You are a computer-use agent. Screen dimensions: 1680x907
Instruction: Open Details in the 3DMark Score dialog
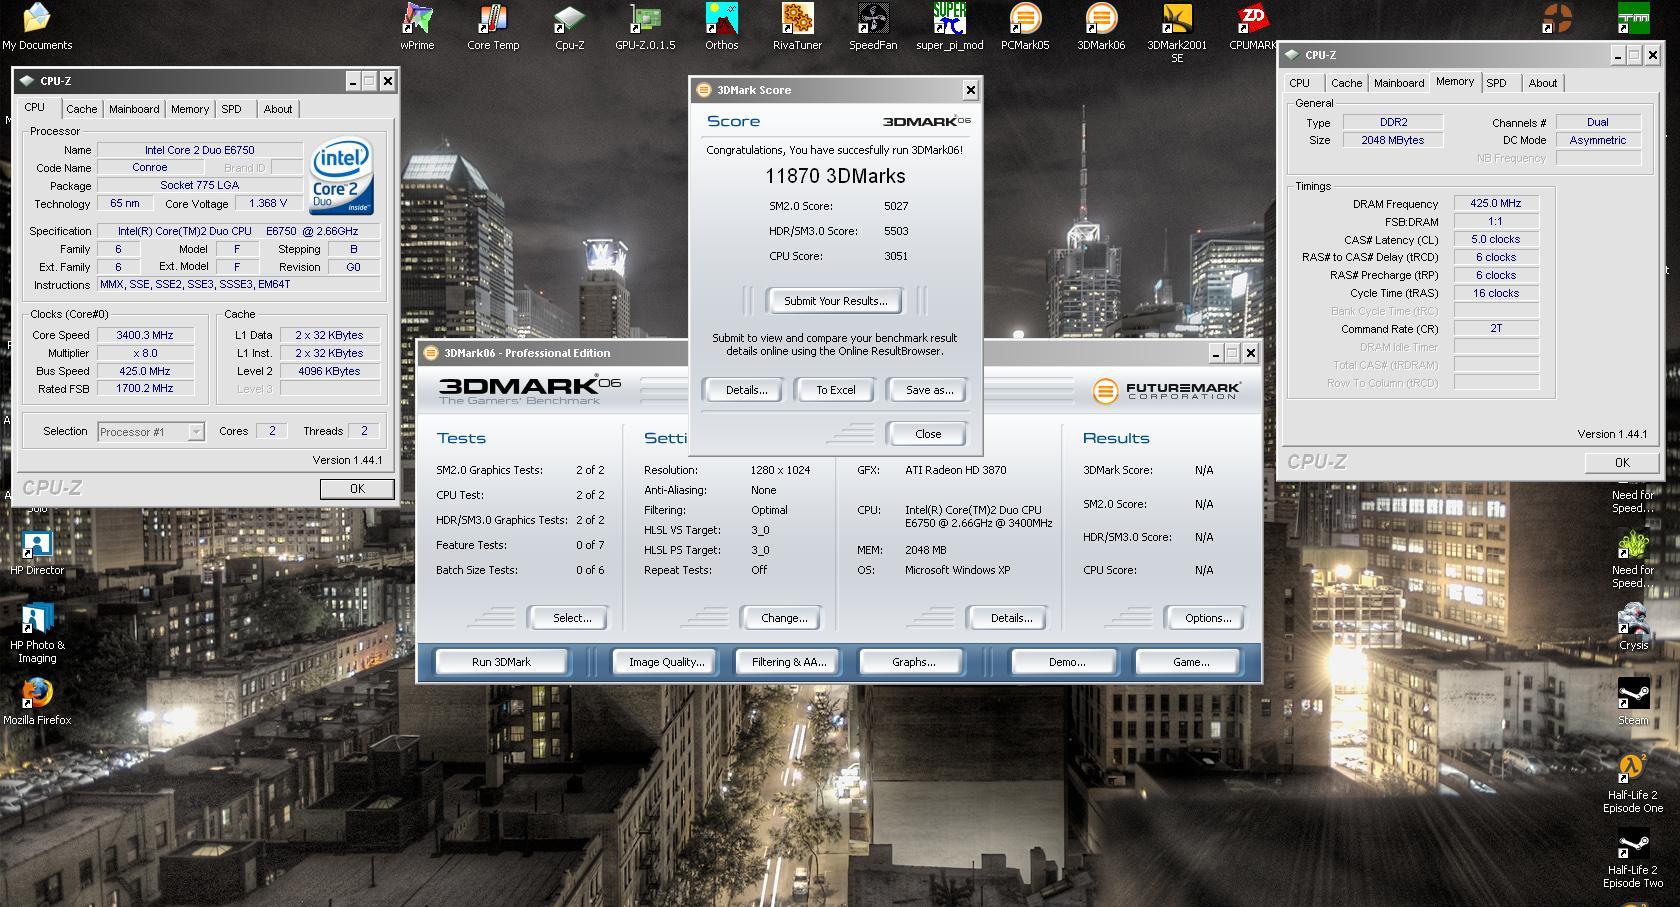[746, 390]
